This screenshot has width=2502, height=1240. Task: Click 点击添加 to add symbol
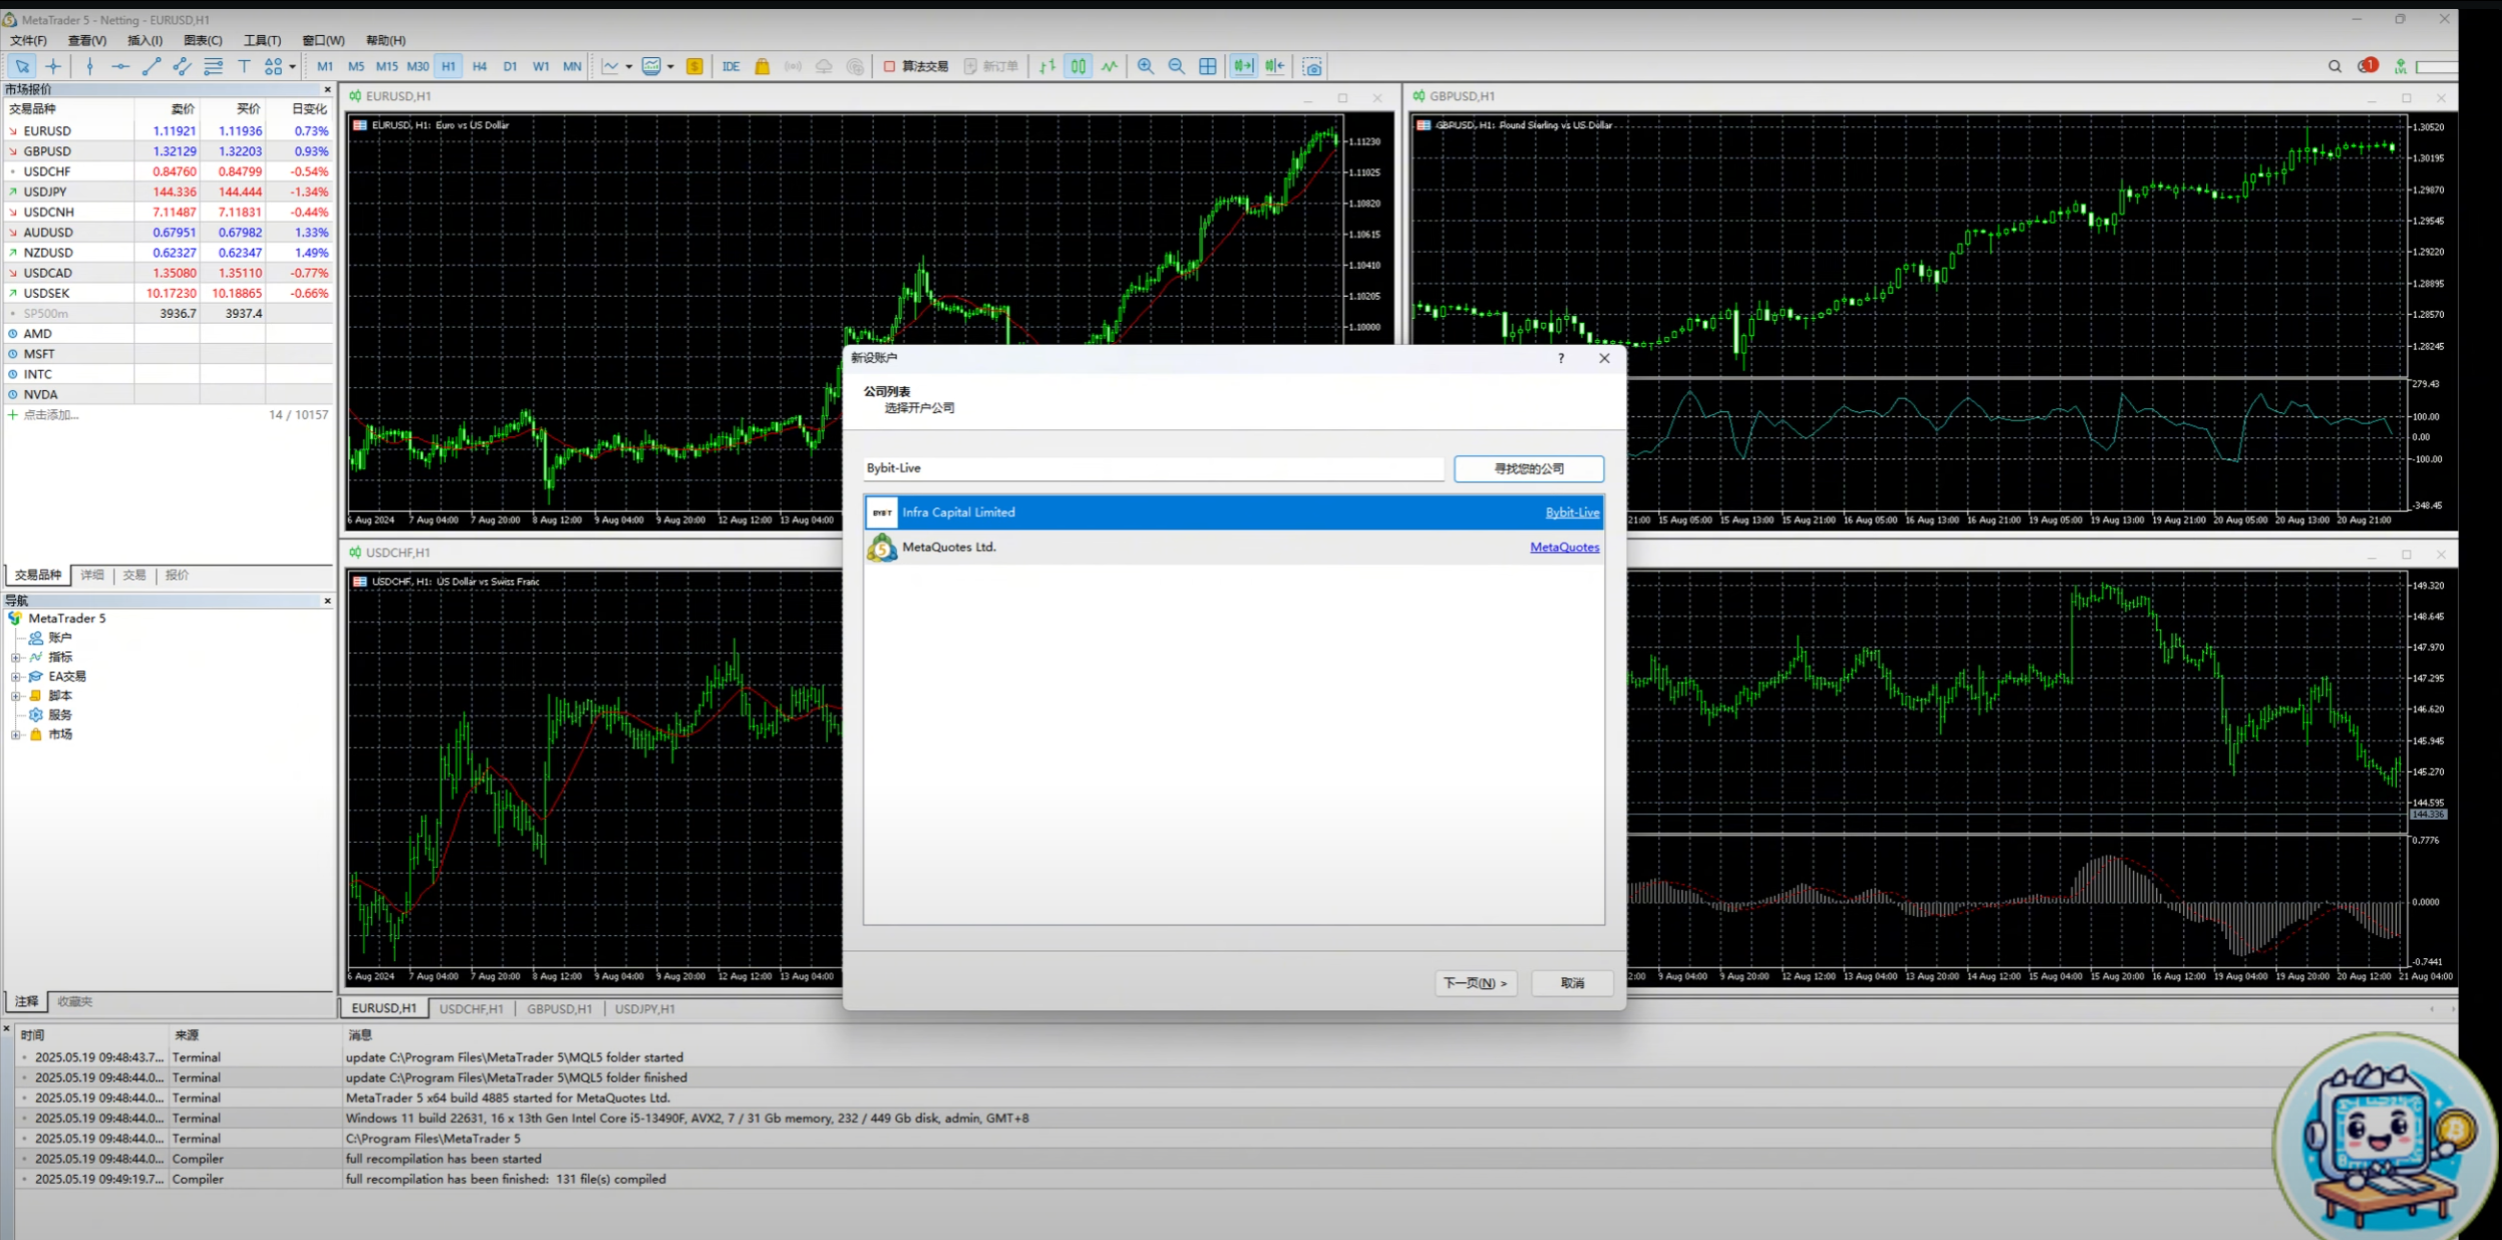[50, 415]
